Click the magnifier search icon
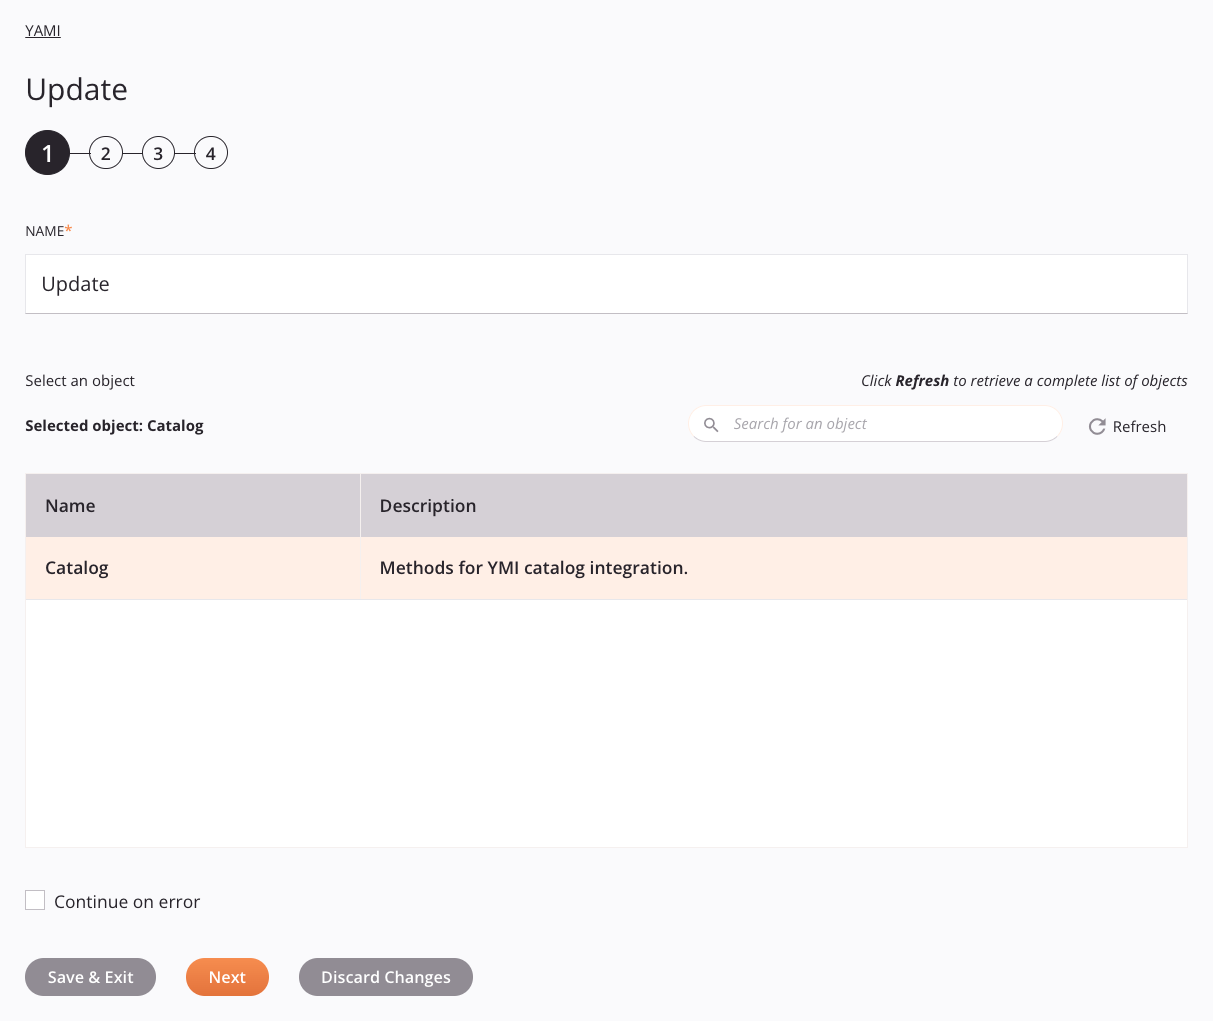Viewport: 1213px width, 1021px height. [711, 424]
